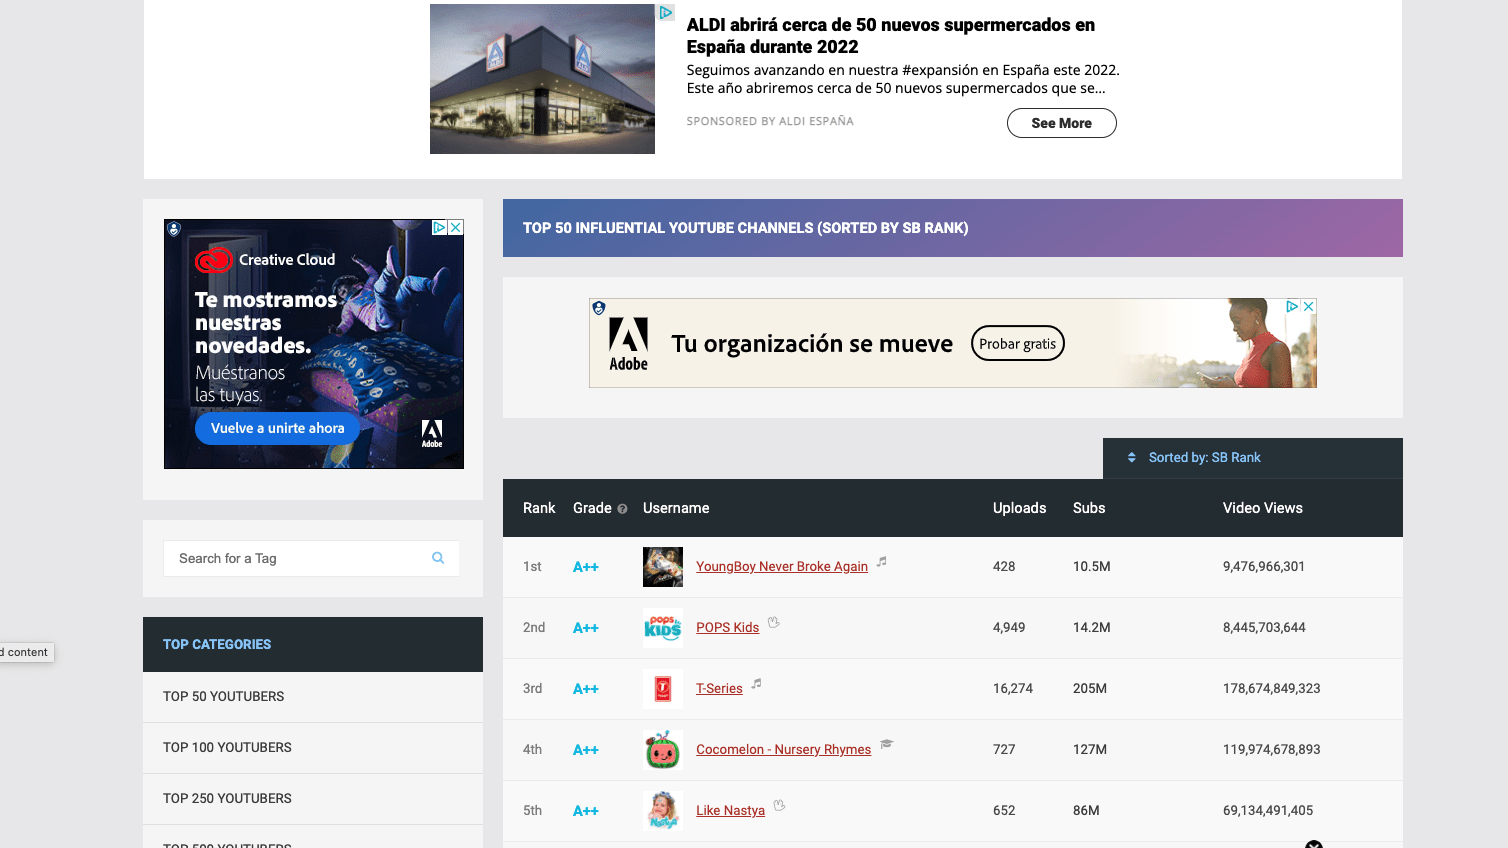Viewport: 1508px width, 848px height.
Task: Open T-Series channel link
Action: [719, 689]
